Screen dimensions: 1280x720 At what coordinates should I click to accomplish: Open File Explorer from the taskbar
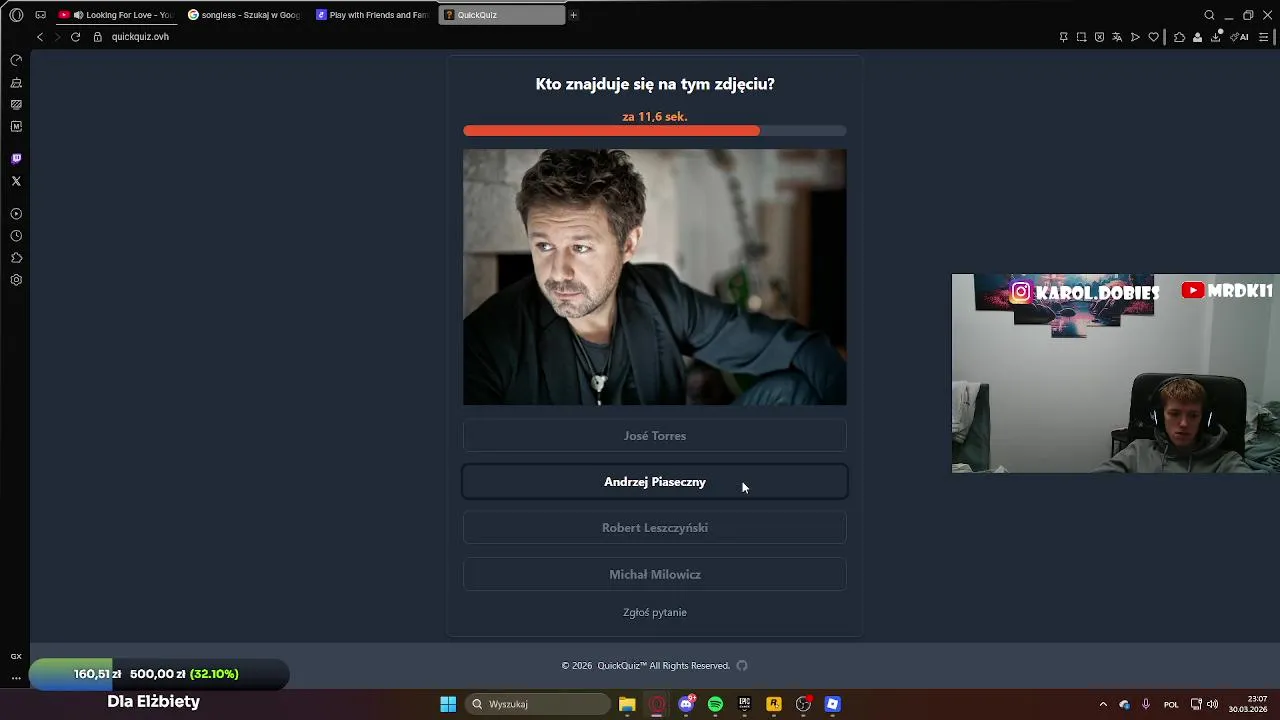click(627, 704)
